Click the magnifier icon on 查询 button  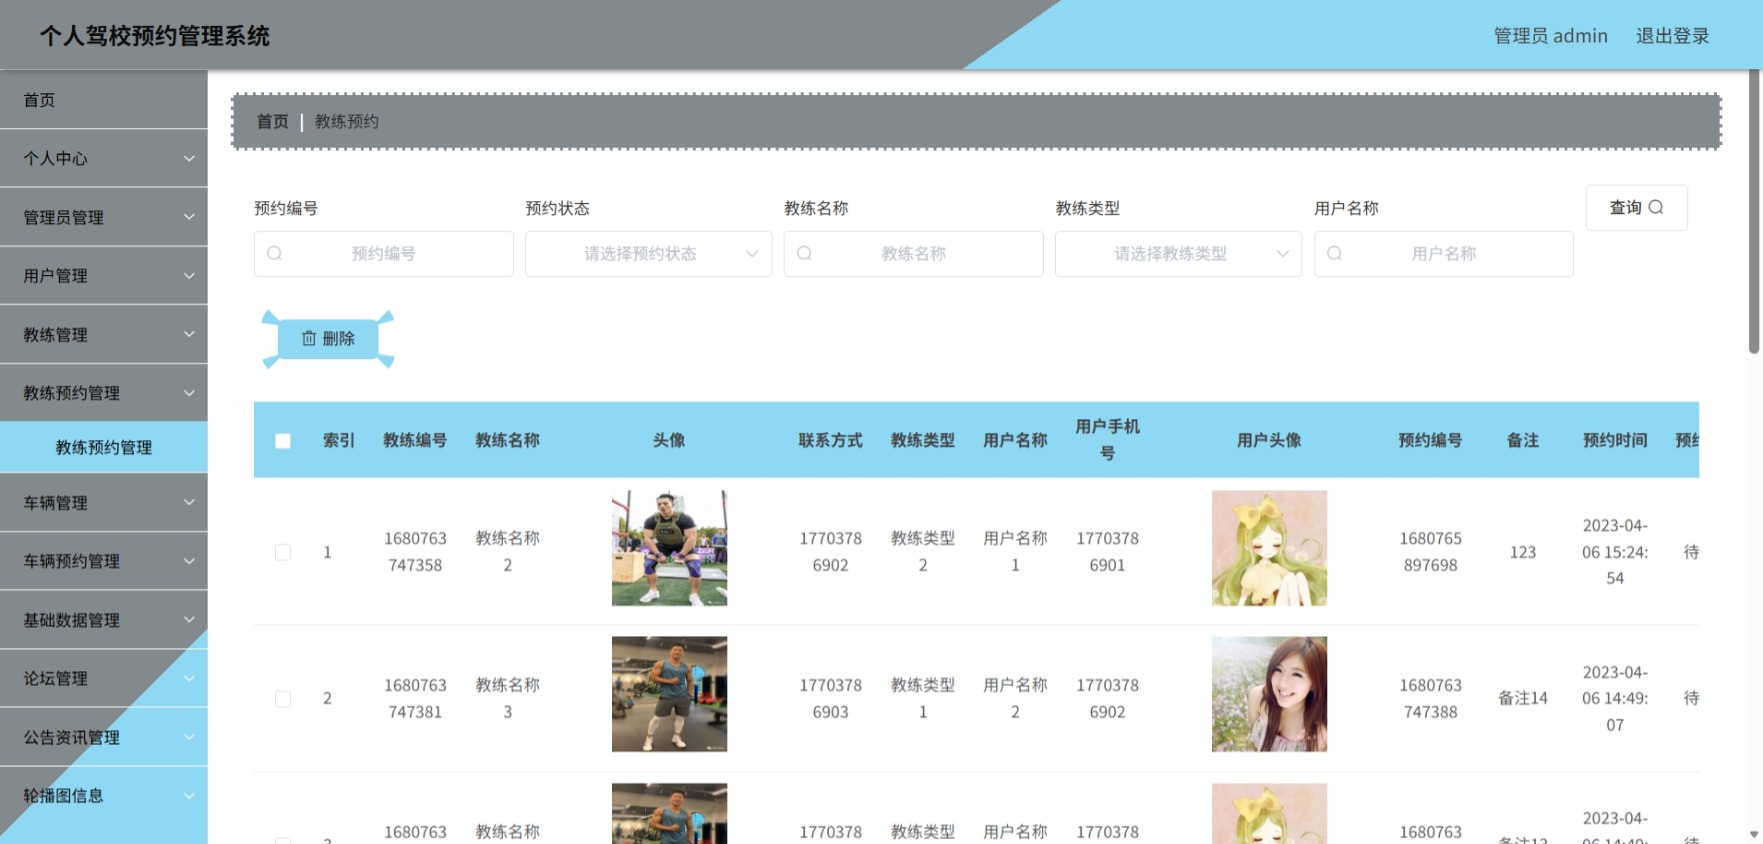(1656, 207)
